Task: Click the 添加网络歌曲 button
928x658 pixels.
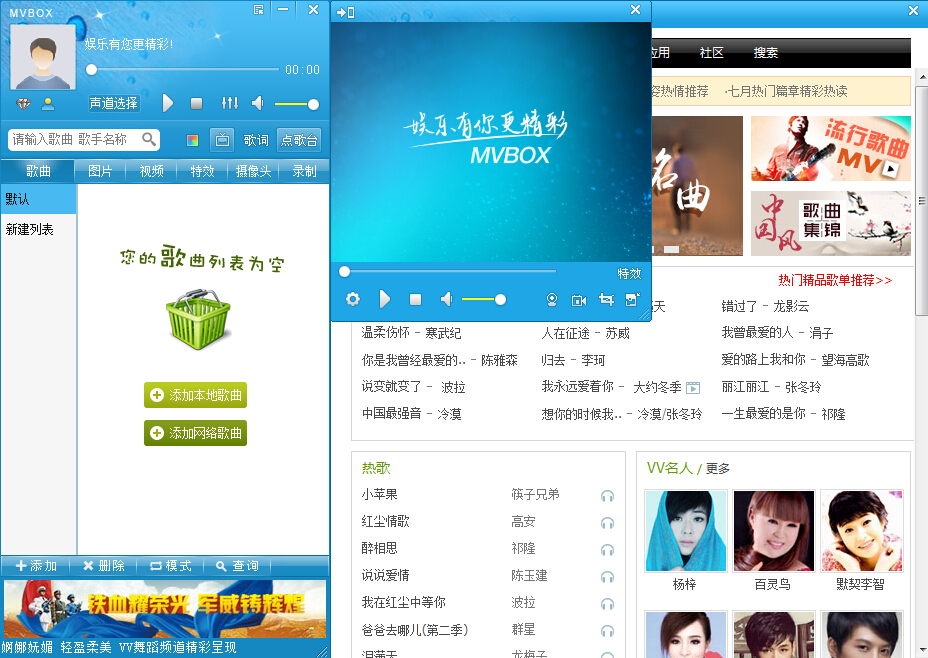Action: [x=195, y=433]
